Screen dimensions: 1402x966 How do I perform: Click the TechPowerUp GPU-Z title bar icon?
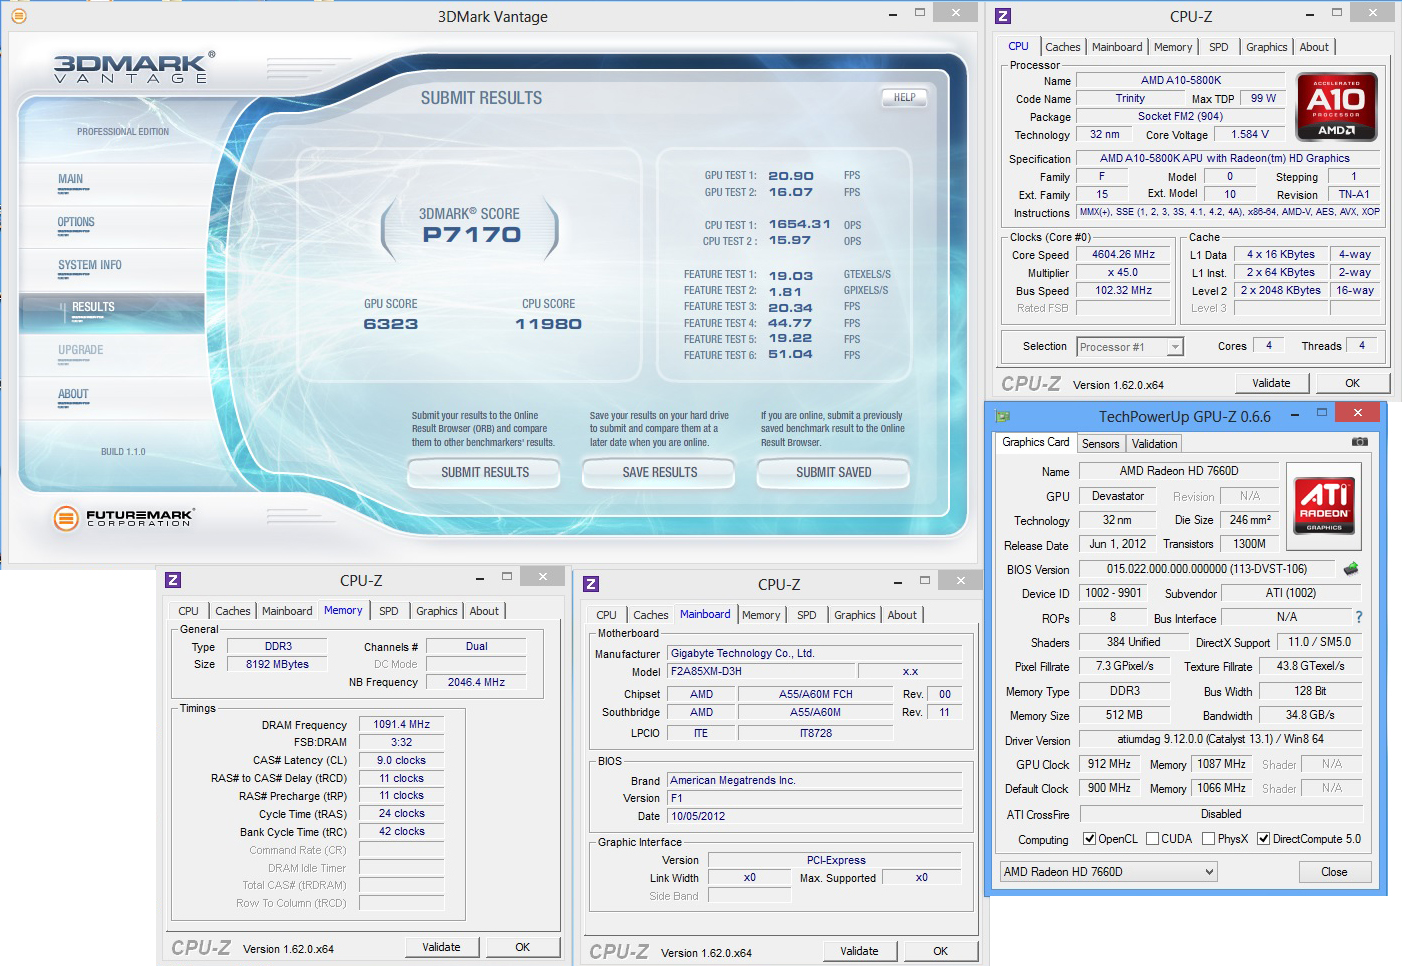1003,416
